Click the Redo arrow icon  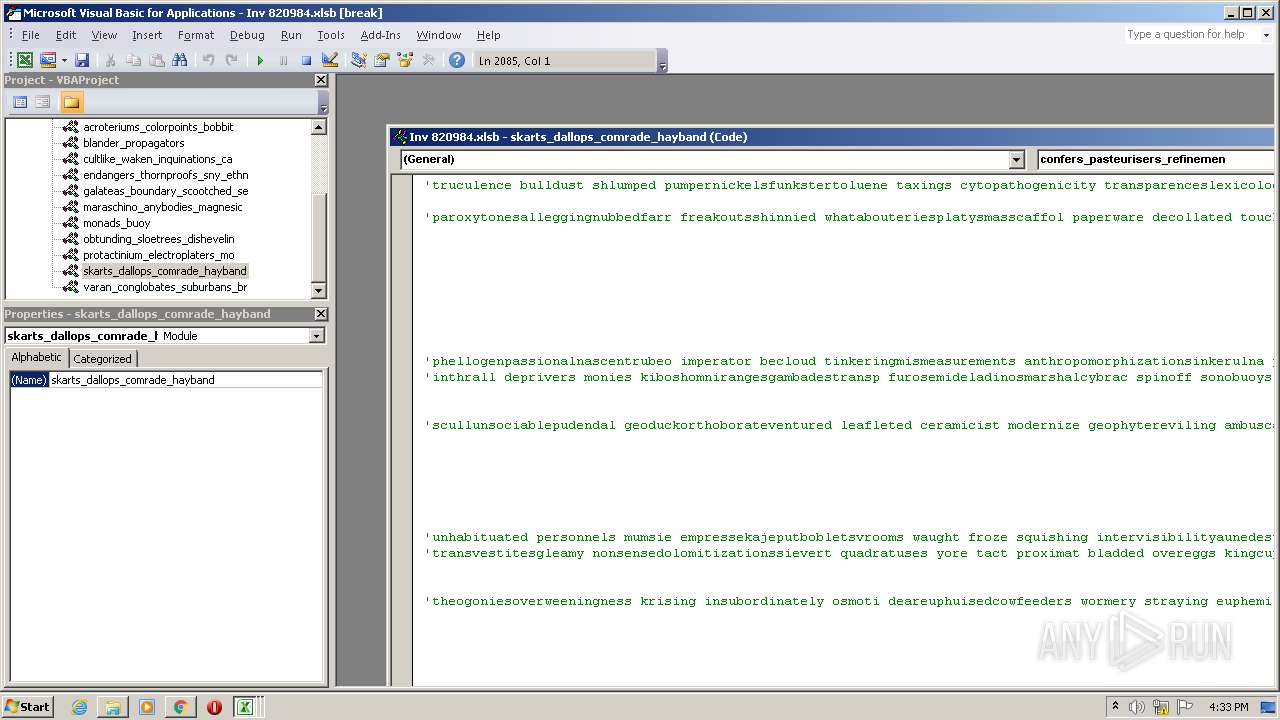point(231,60)
